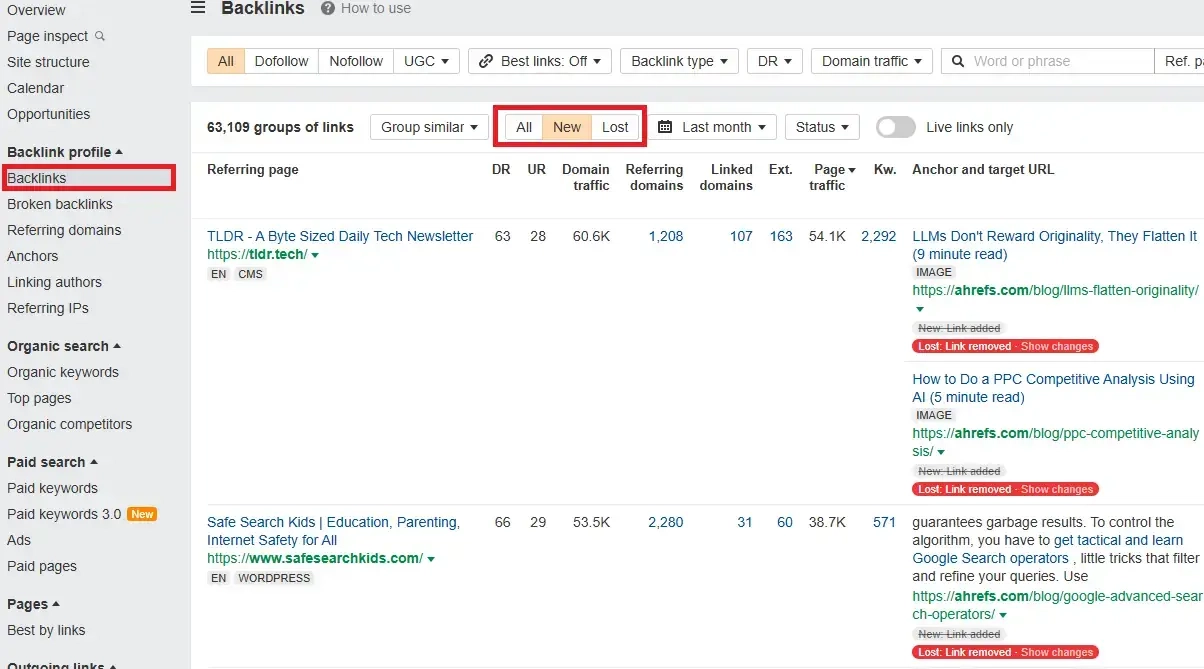Select the New links filter
The width and height of the screenshot is (1204, 669).
567,127
